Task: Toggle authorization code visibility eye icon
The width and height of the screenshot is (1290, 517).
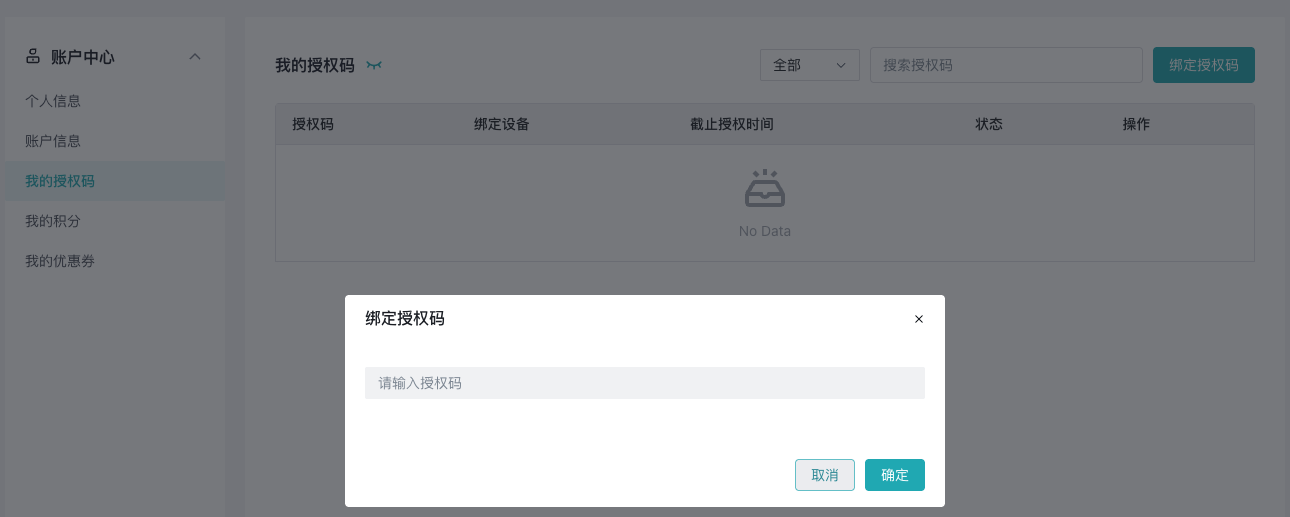Action: click(x=374, y=66)
